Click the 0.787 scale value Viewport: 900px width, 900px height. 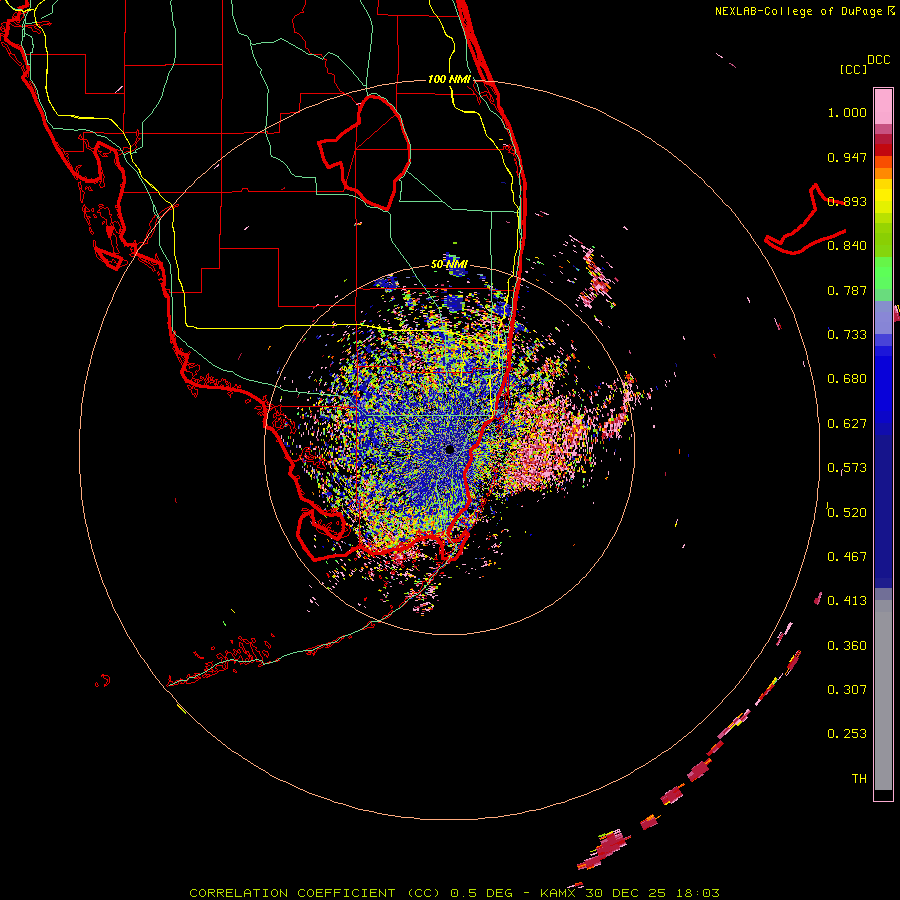click(847, 290)
